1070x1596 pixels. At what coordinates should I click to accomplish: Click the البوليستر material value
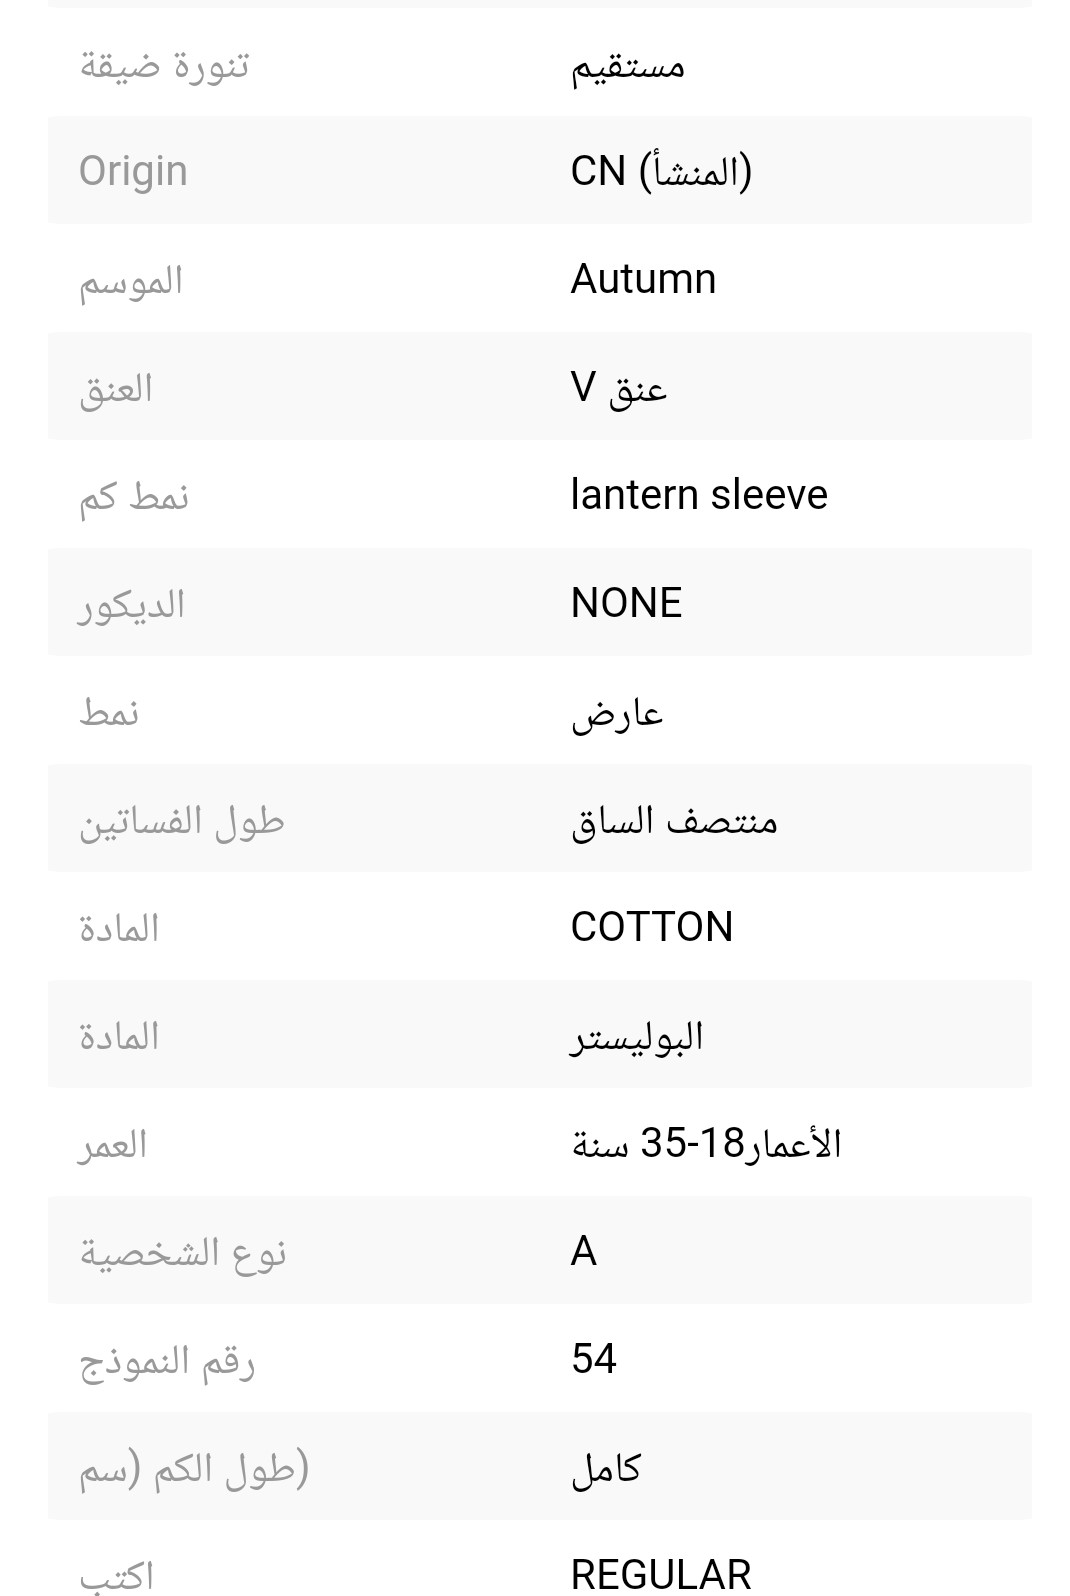(x=637, y=1036)
